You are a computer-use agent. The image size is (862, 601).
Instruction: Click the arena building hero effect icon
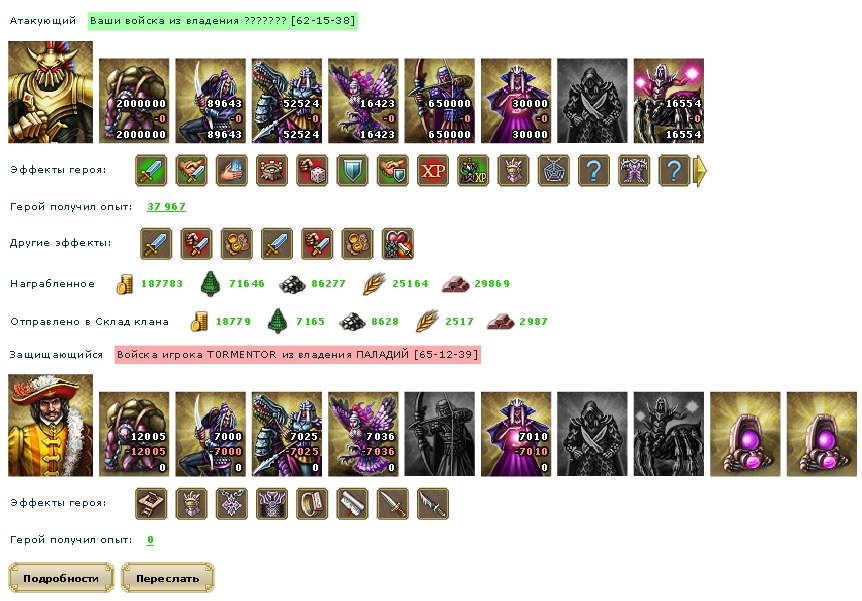272,171
